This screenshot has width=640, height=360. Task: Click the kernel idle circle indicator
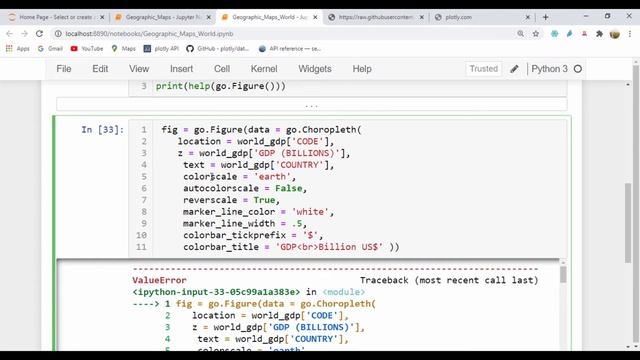[578, 69]
